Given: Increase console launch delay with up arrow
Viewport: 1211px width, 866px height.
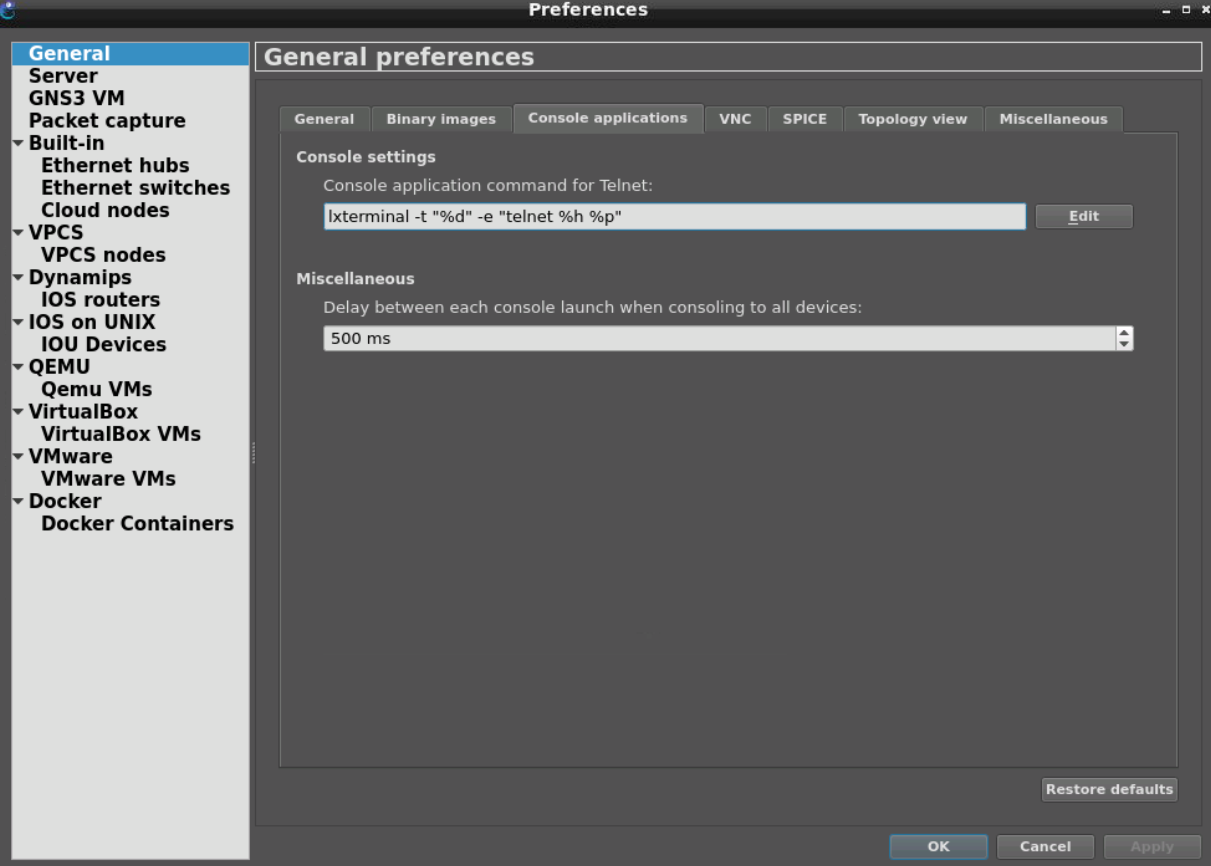Looking at the screenshot, I should tap(1124, 333).
